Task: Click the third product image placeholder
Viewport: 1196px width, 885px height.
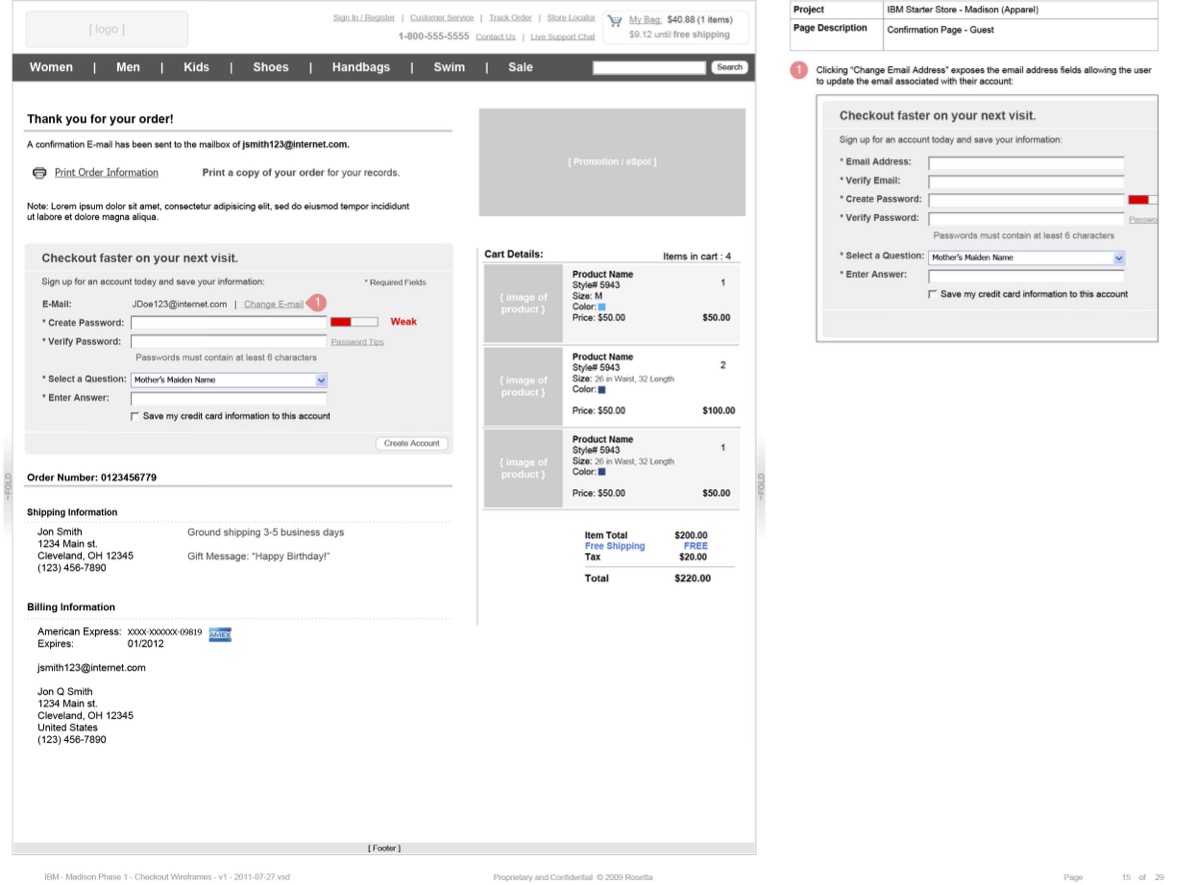Action: point(523,468)
